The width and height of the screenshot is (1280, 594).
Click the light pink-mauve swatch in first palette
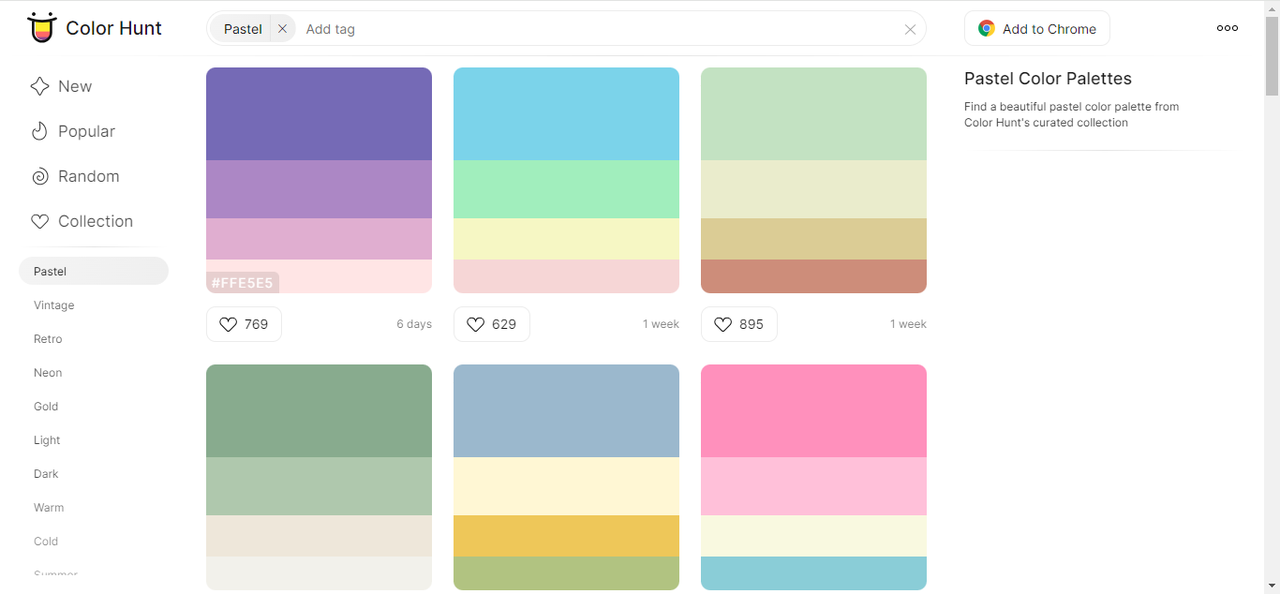[319, 239]
